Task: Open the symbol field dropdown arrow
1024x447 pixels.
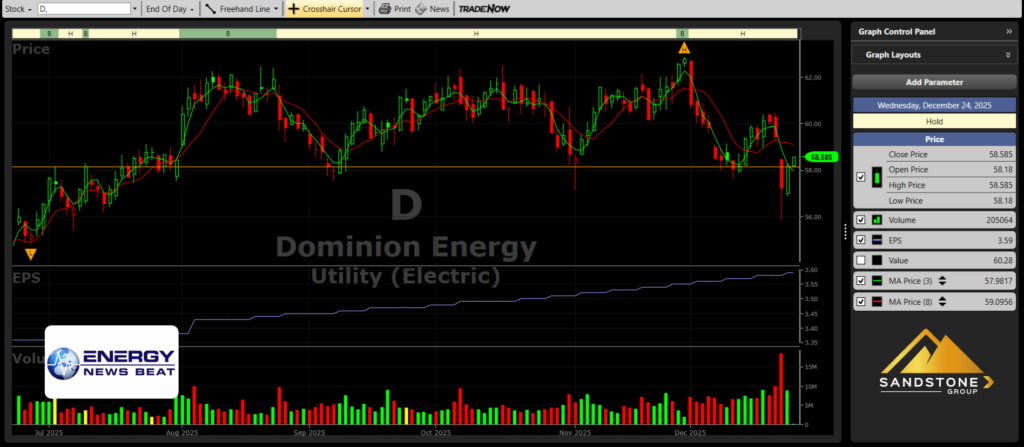Action: (135, 9)
